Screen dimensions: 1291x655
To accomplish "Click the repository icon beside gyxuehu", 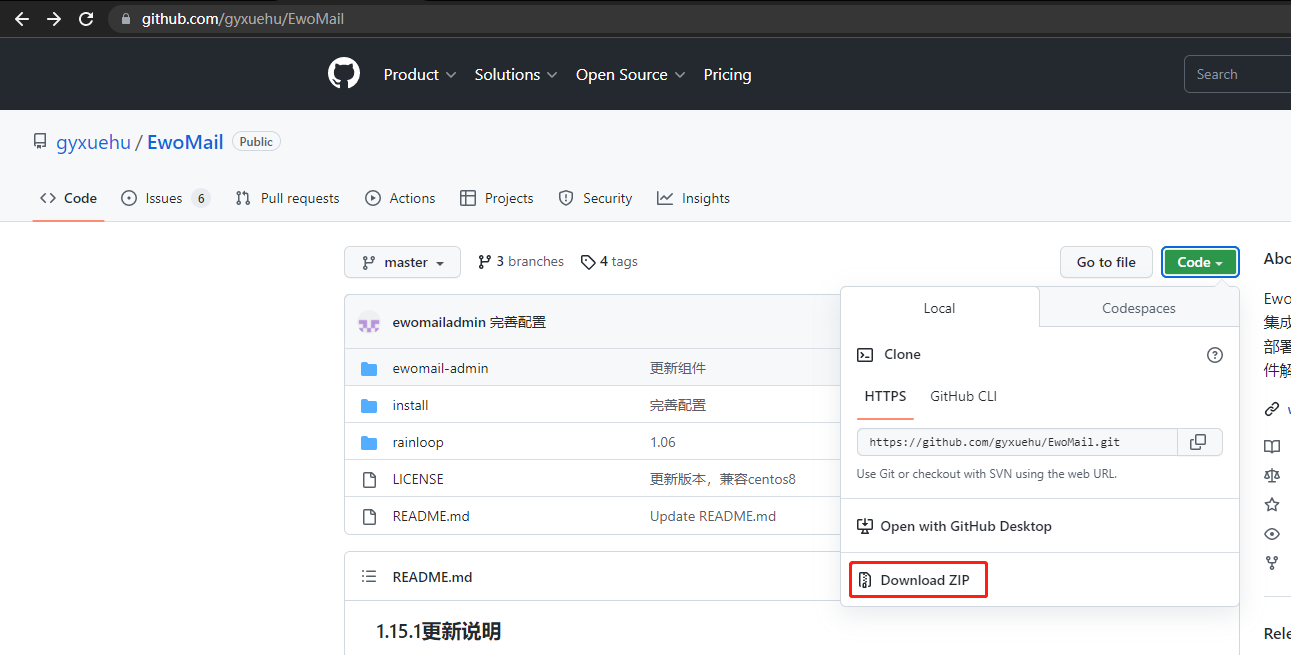I will [40, 142].
